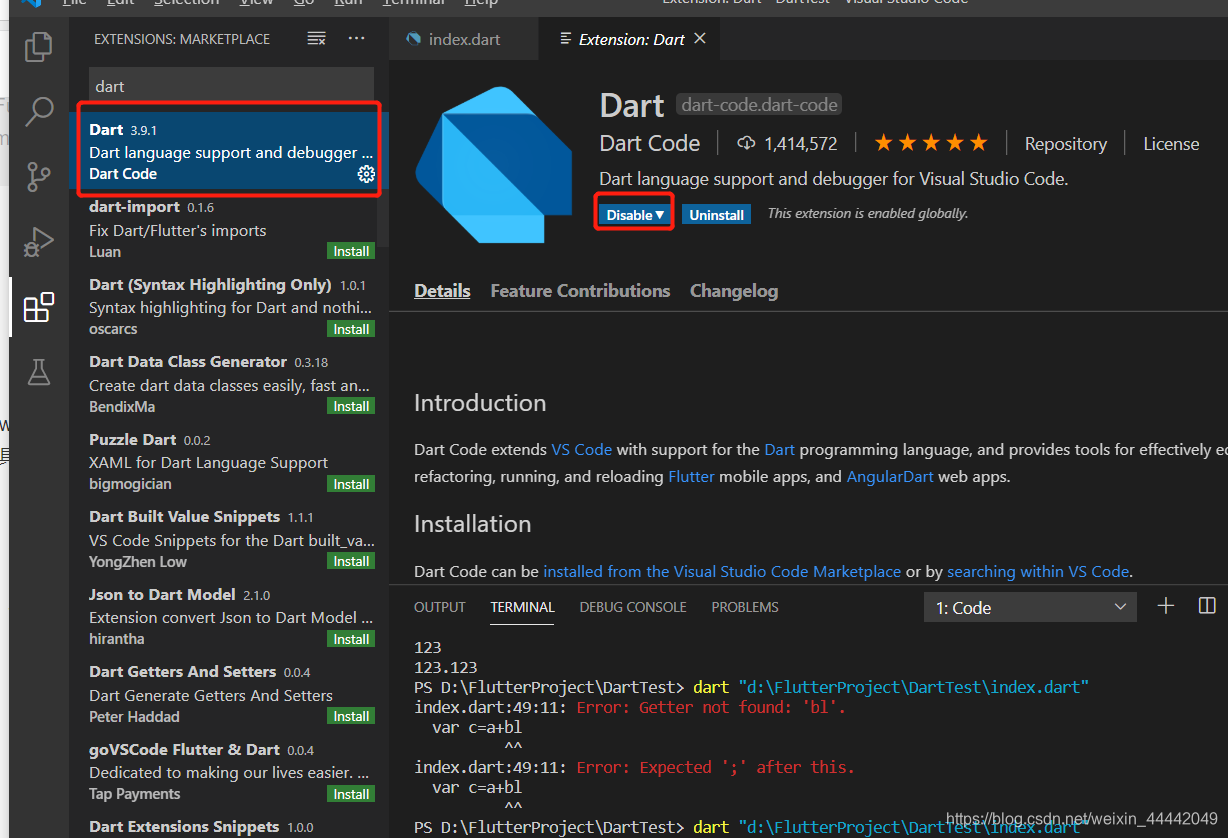
Task: Open the manage gear for Dart extension
Action: click(366, 174)
